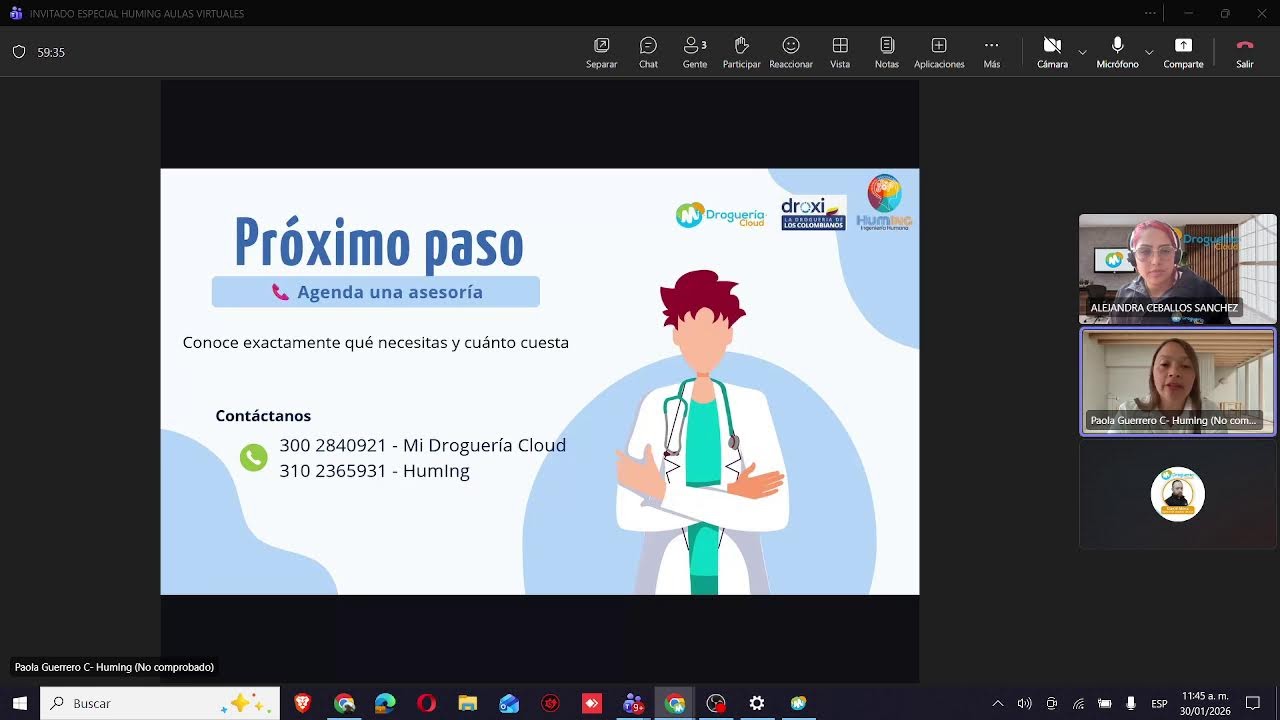1280x720 pixels.
Task: Open the Windows Start menu
Action: (19, 703)
